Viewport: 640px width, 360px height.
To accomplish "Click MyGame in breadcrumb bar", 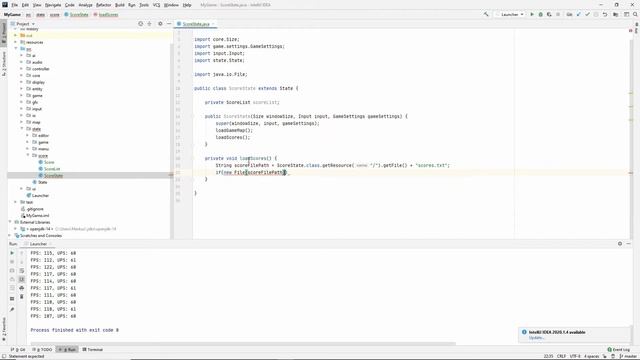I will click(12, 14).
